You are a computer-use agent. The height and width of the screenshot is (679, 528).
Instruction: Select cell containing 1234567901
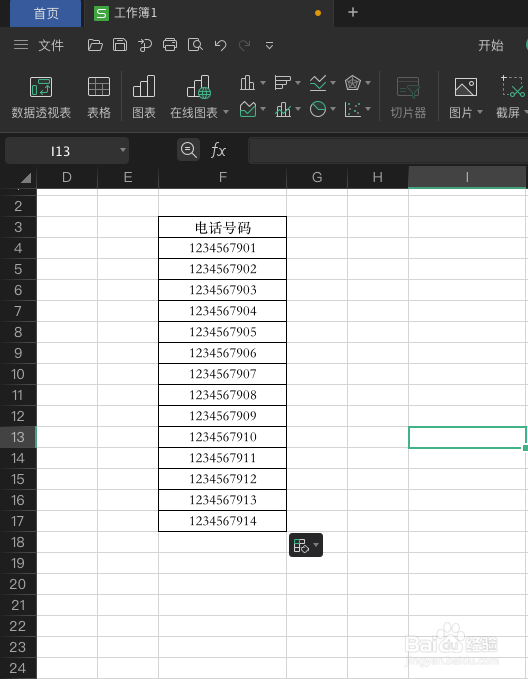click(222, 248)
